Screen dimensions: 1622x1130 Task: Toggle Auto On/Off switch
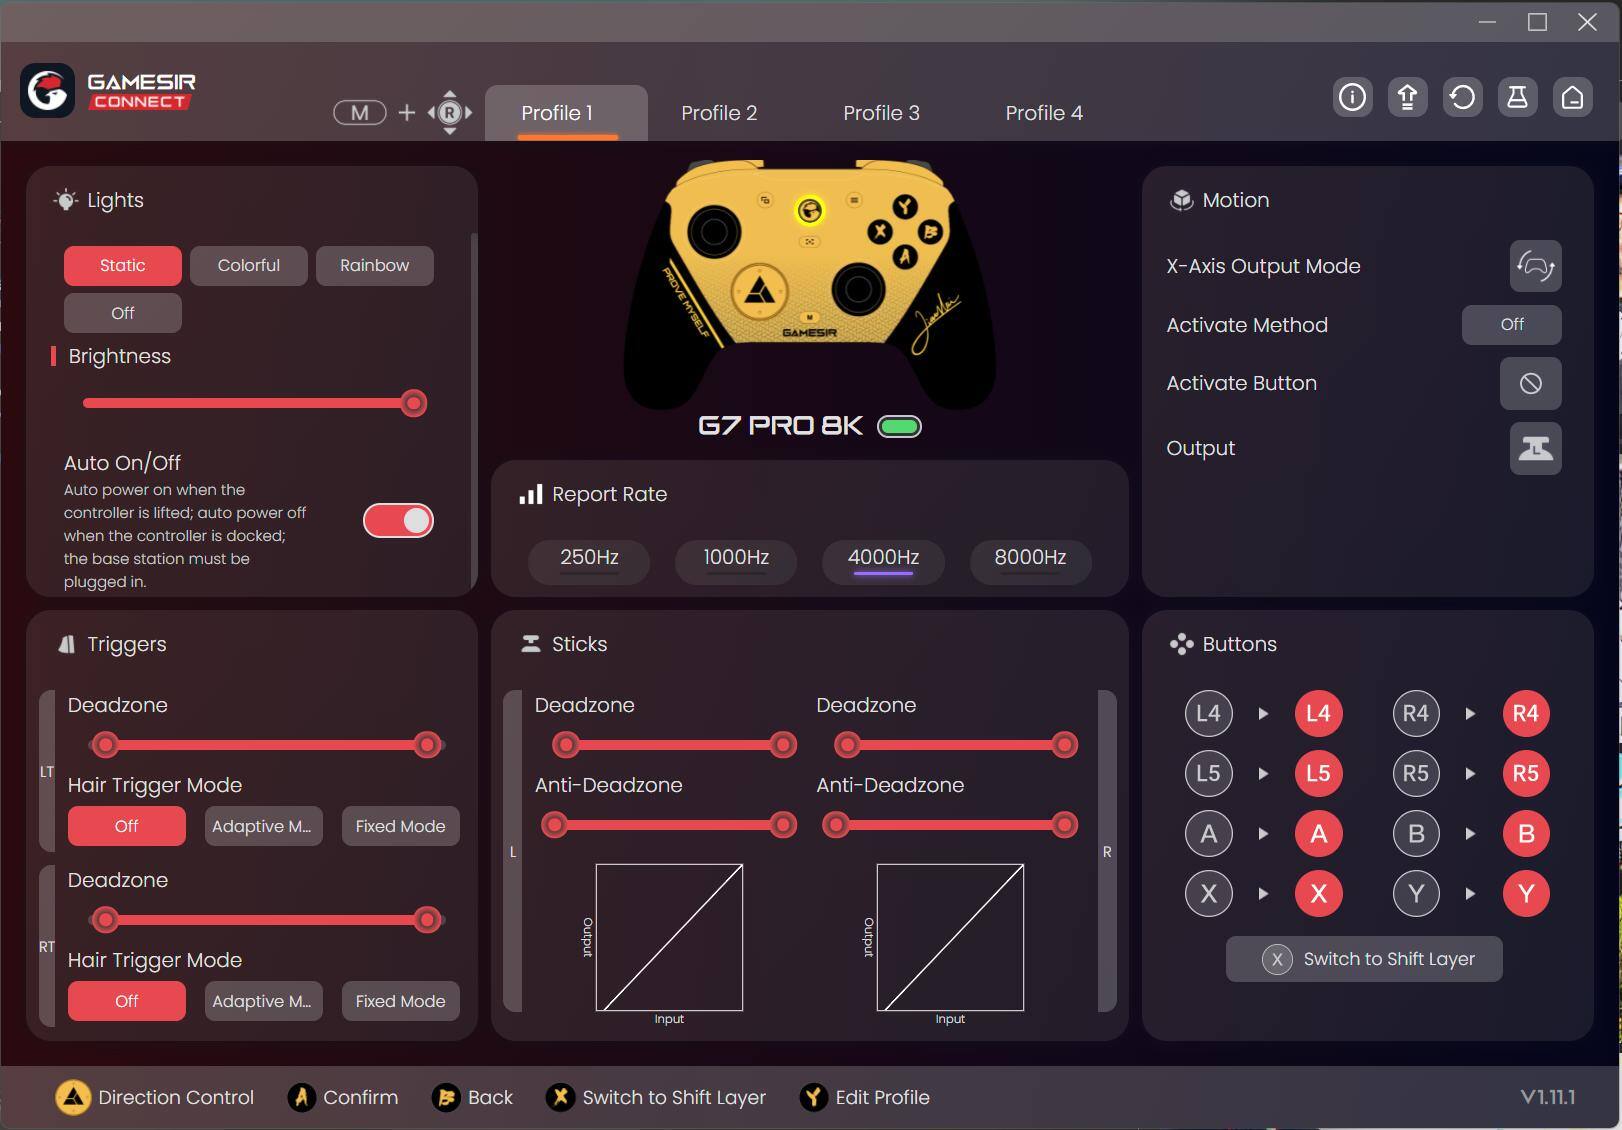pyautogui.click(x=398, y=521)
